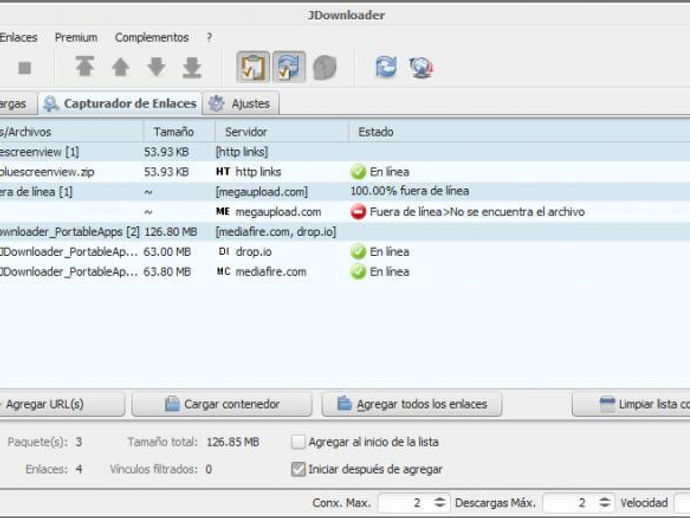690x518 pixels.
Task: Click '100.00% fuera de línea' status text
Action: click(x=410, y=191)
